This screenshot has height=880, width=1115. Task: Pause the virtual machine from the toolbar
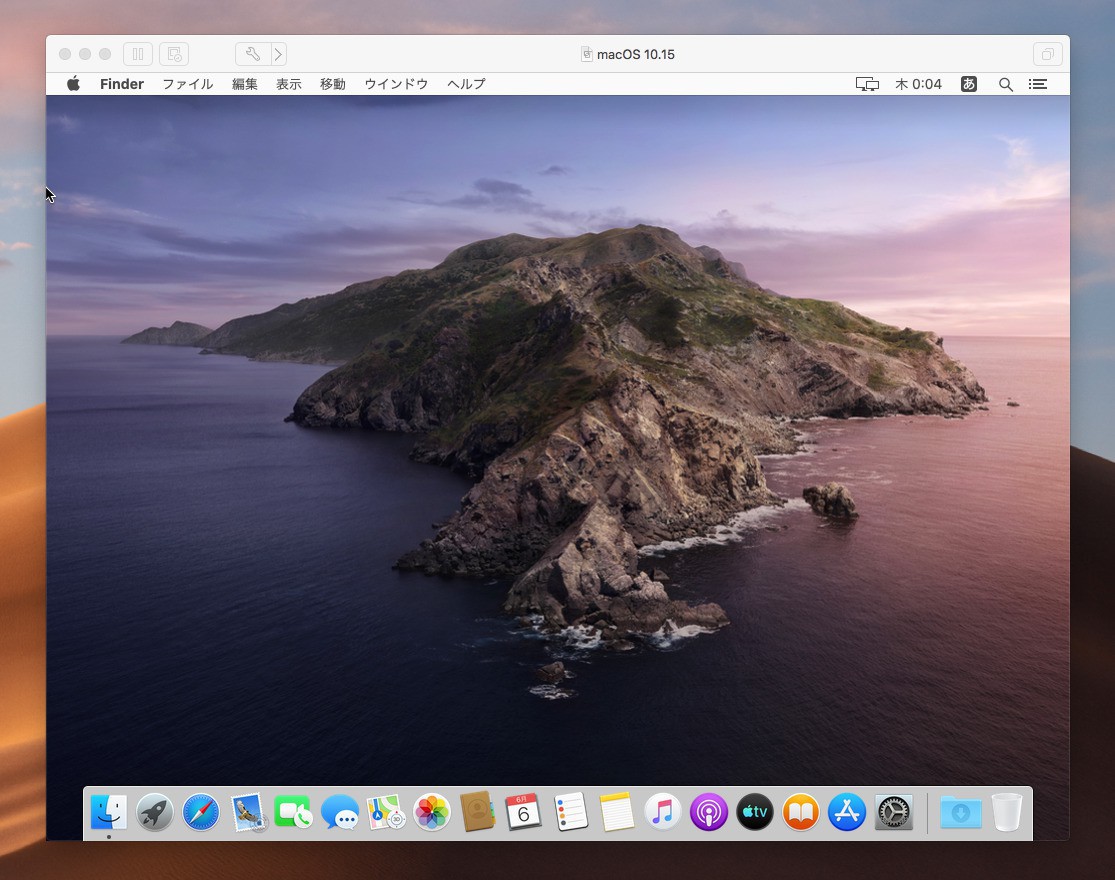[138, 54]
